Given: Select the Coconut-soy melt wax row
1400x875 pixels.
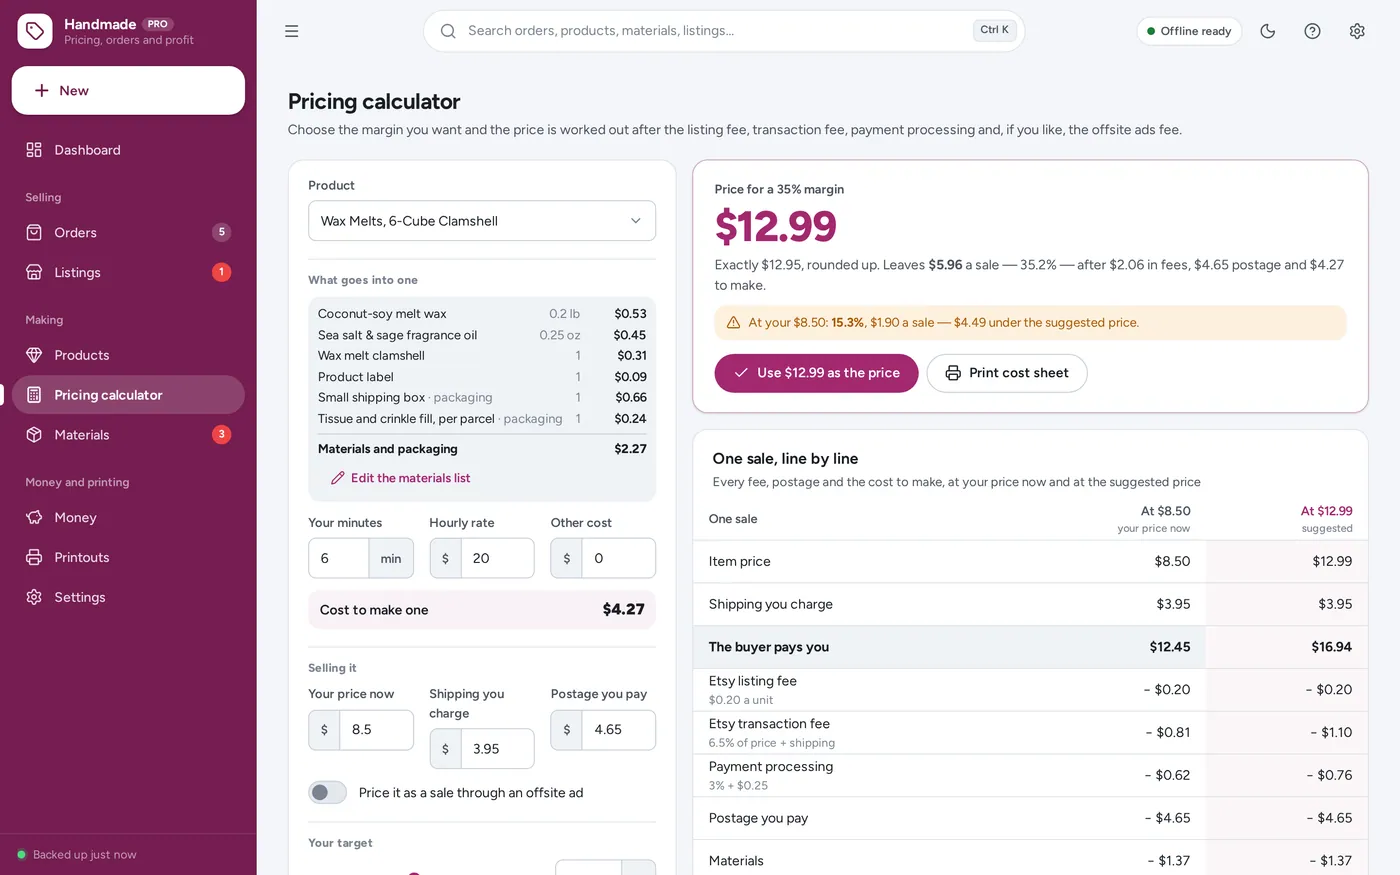Looking at the screenshot, I should (482, 314).
